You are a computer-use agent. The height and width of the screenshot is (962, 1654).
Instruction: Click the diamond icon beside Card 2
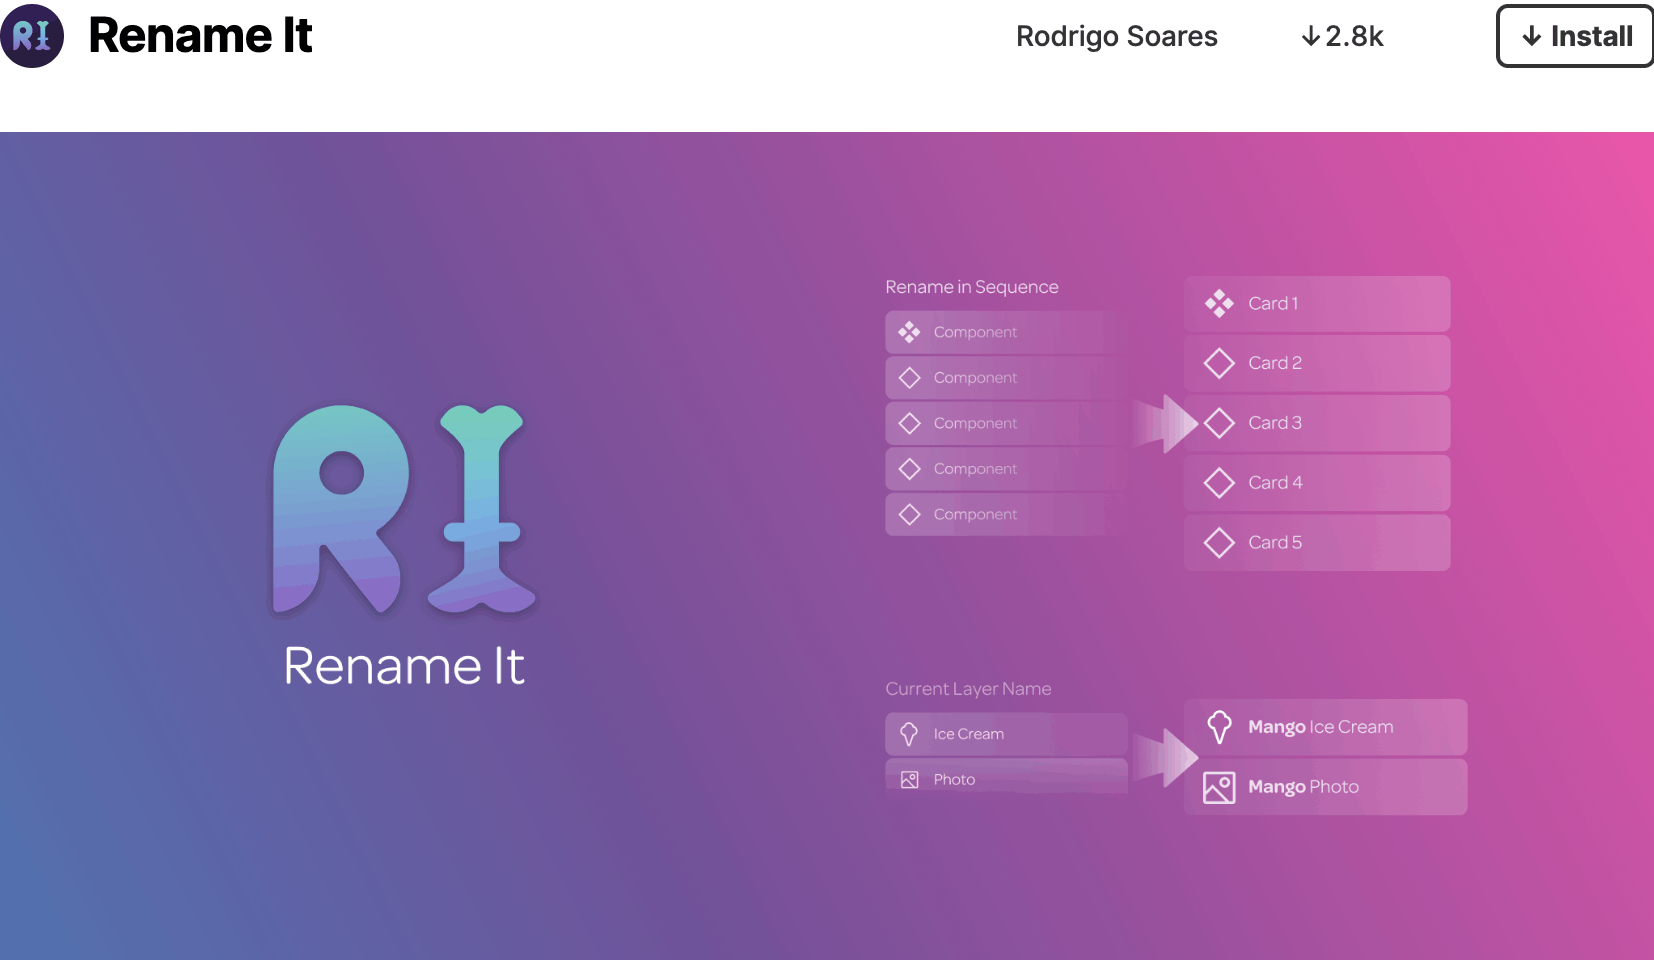1219,363
